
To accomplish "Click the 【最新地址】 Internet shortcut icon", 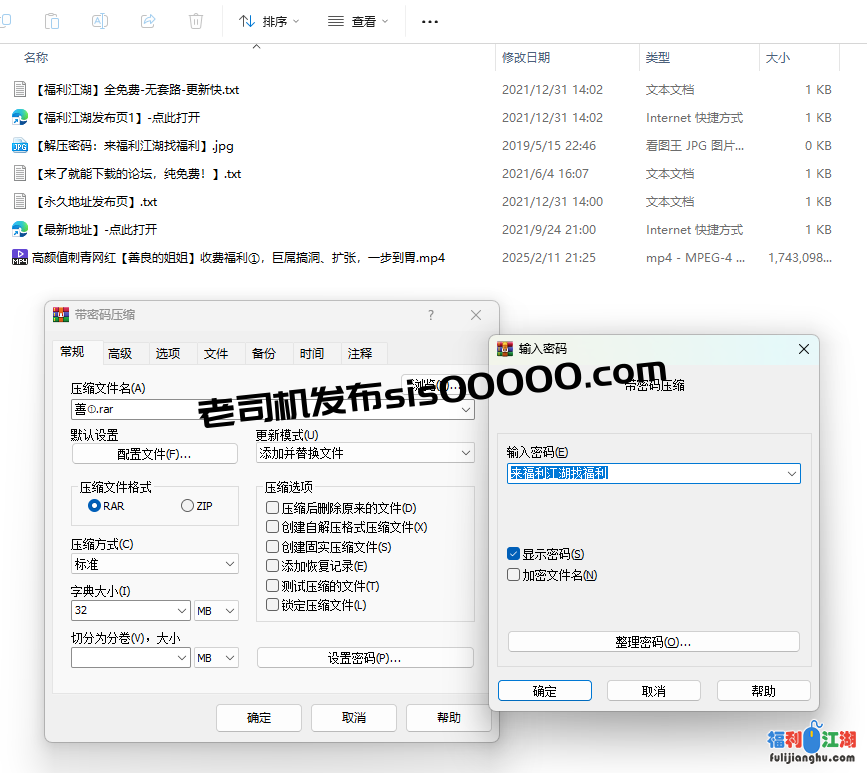I will pyautogui.click(x=19, y=229).
